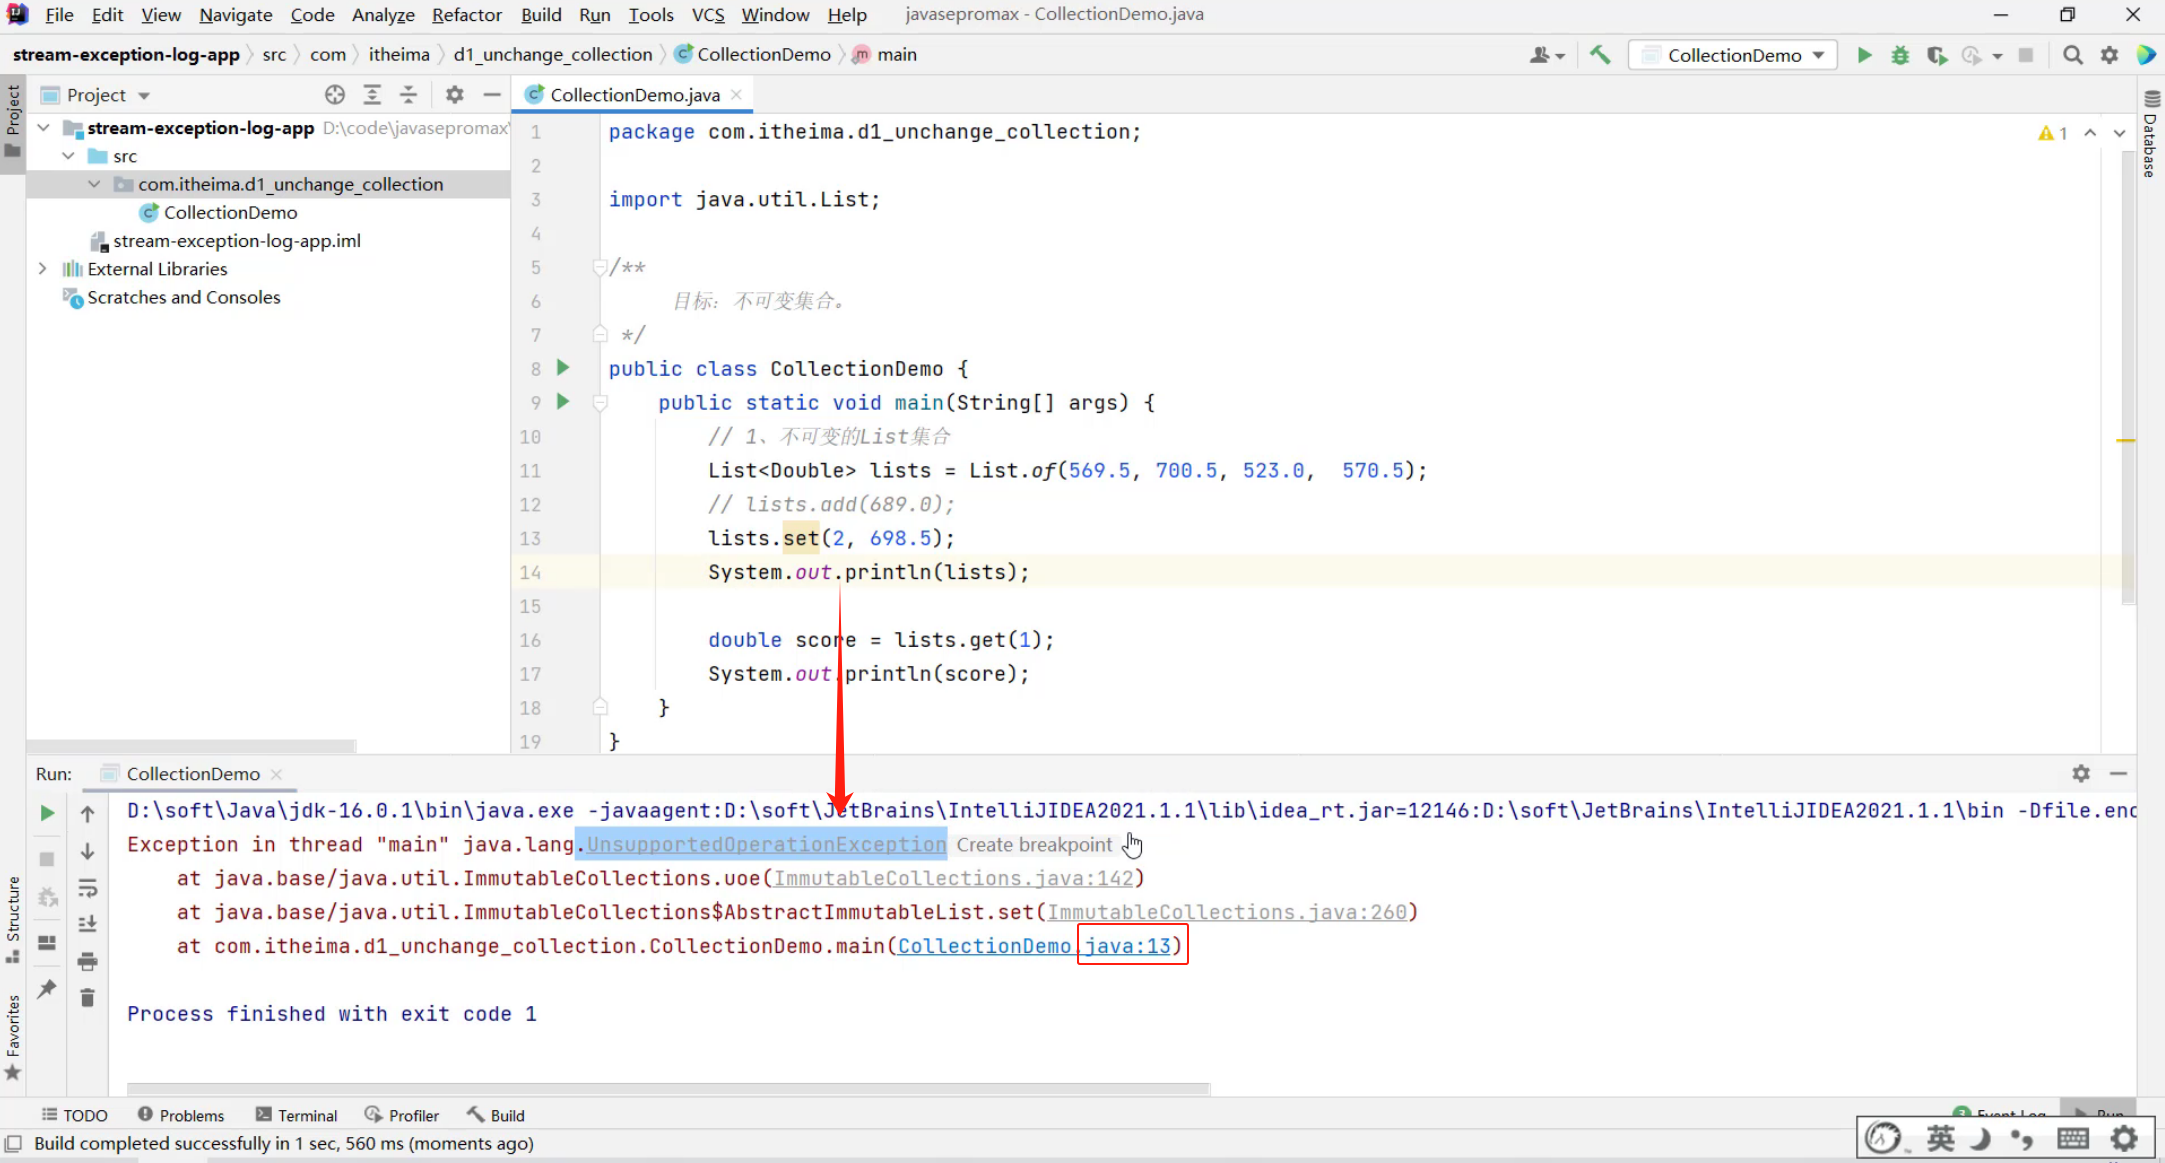Click the UnsupportedOperationException link
Viewport: 2165px width, 1163px height.
click(x=765, y=845)
